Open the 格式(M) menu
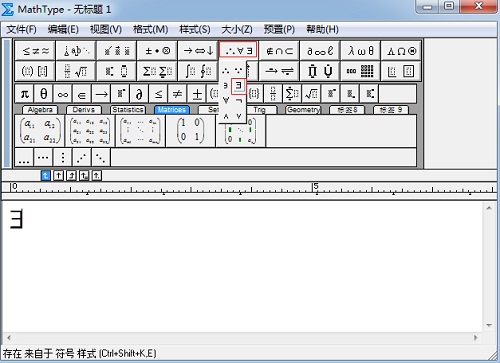The width and height of the screenshot is (500, 363). point(150,29)
